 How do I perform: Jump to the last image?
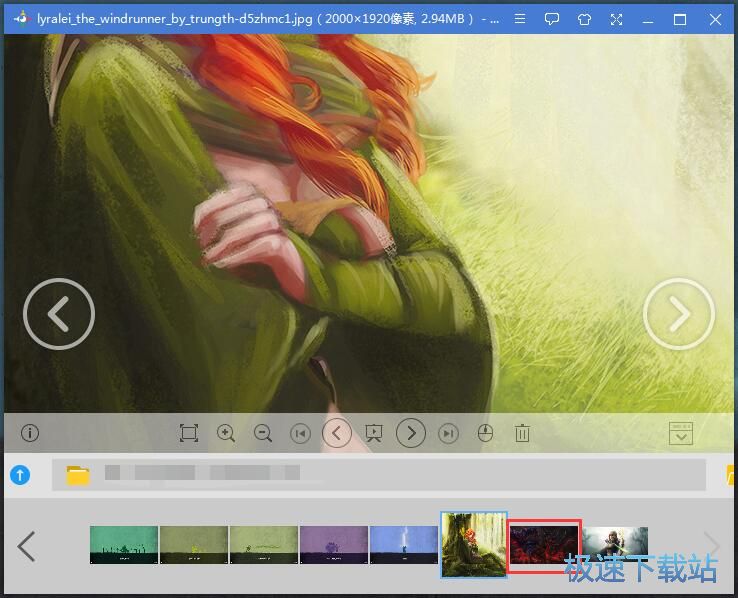449,433
